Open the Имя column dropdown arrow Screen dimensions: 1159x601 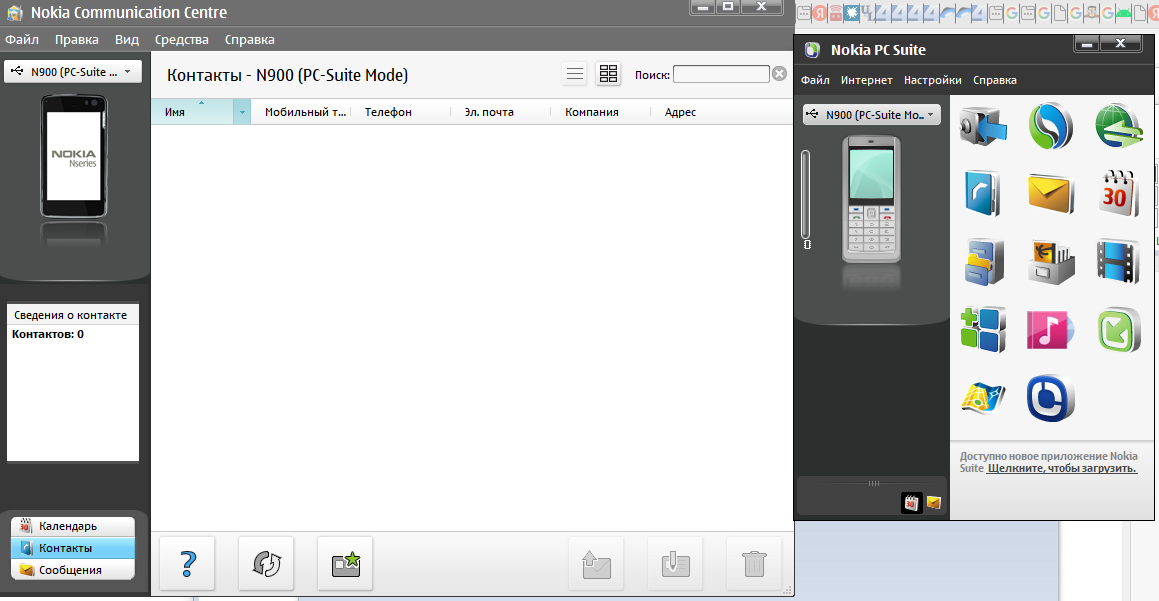click(x=242, y=112)
